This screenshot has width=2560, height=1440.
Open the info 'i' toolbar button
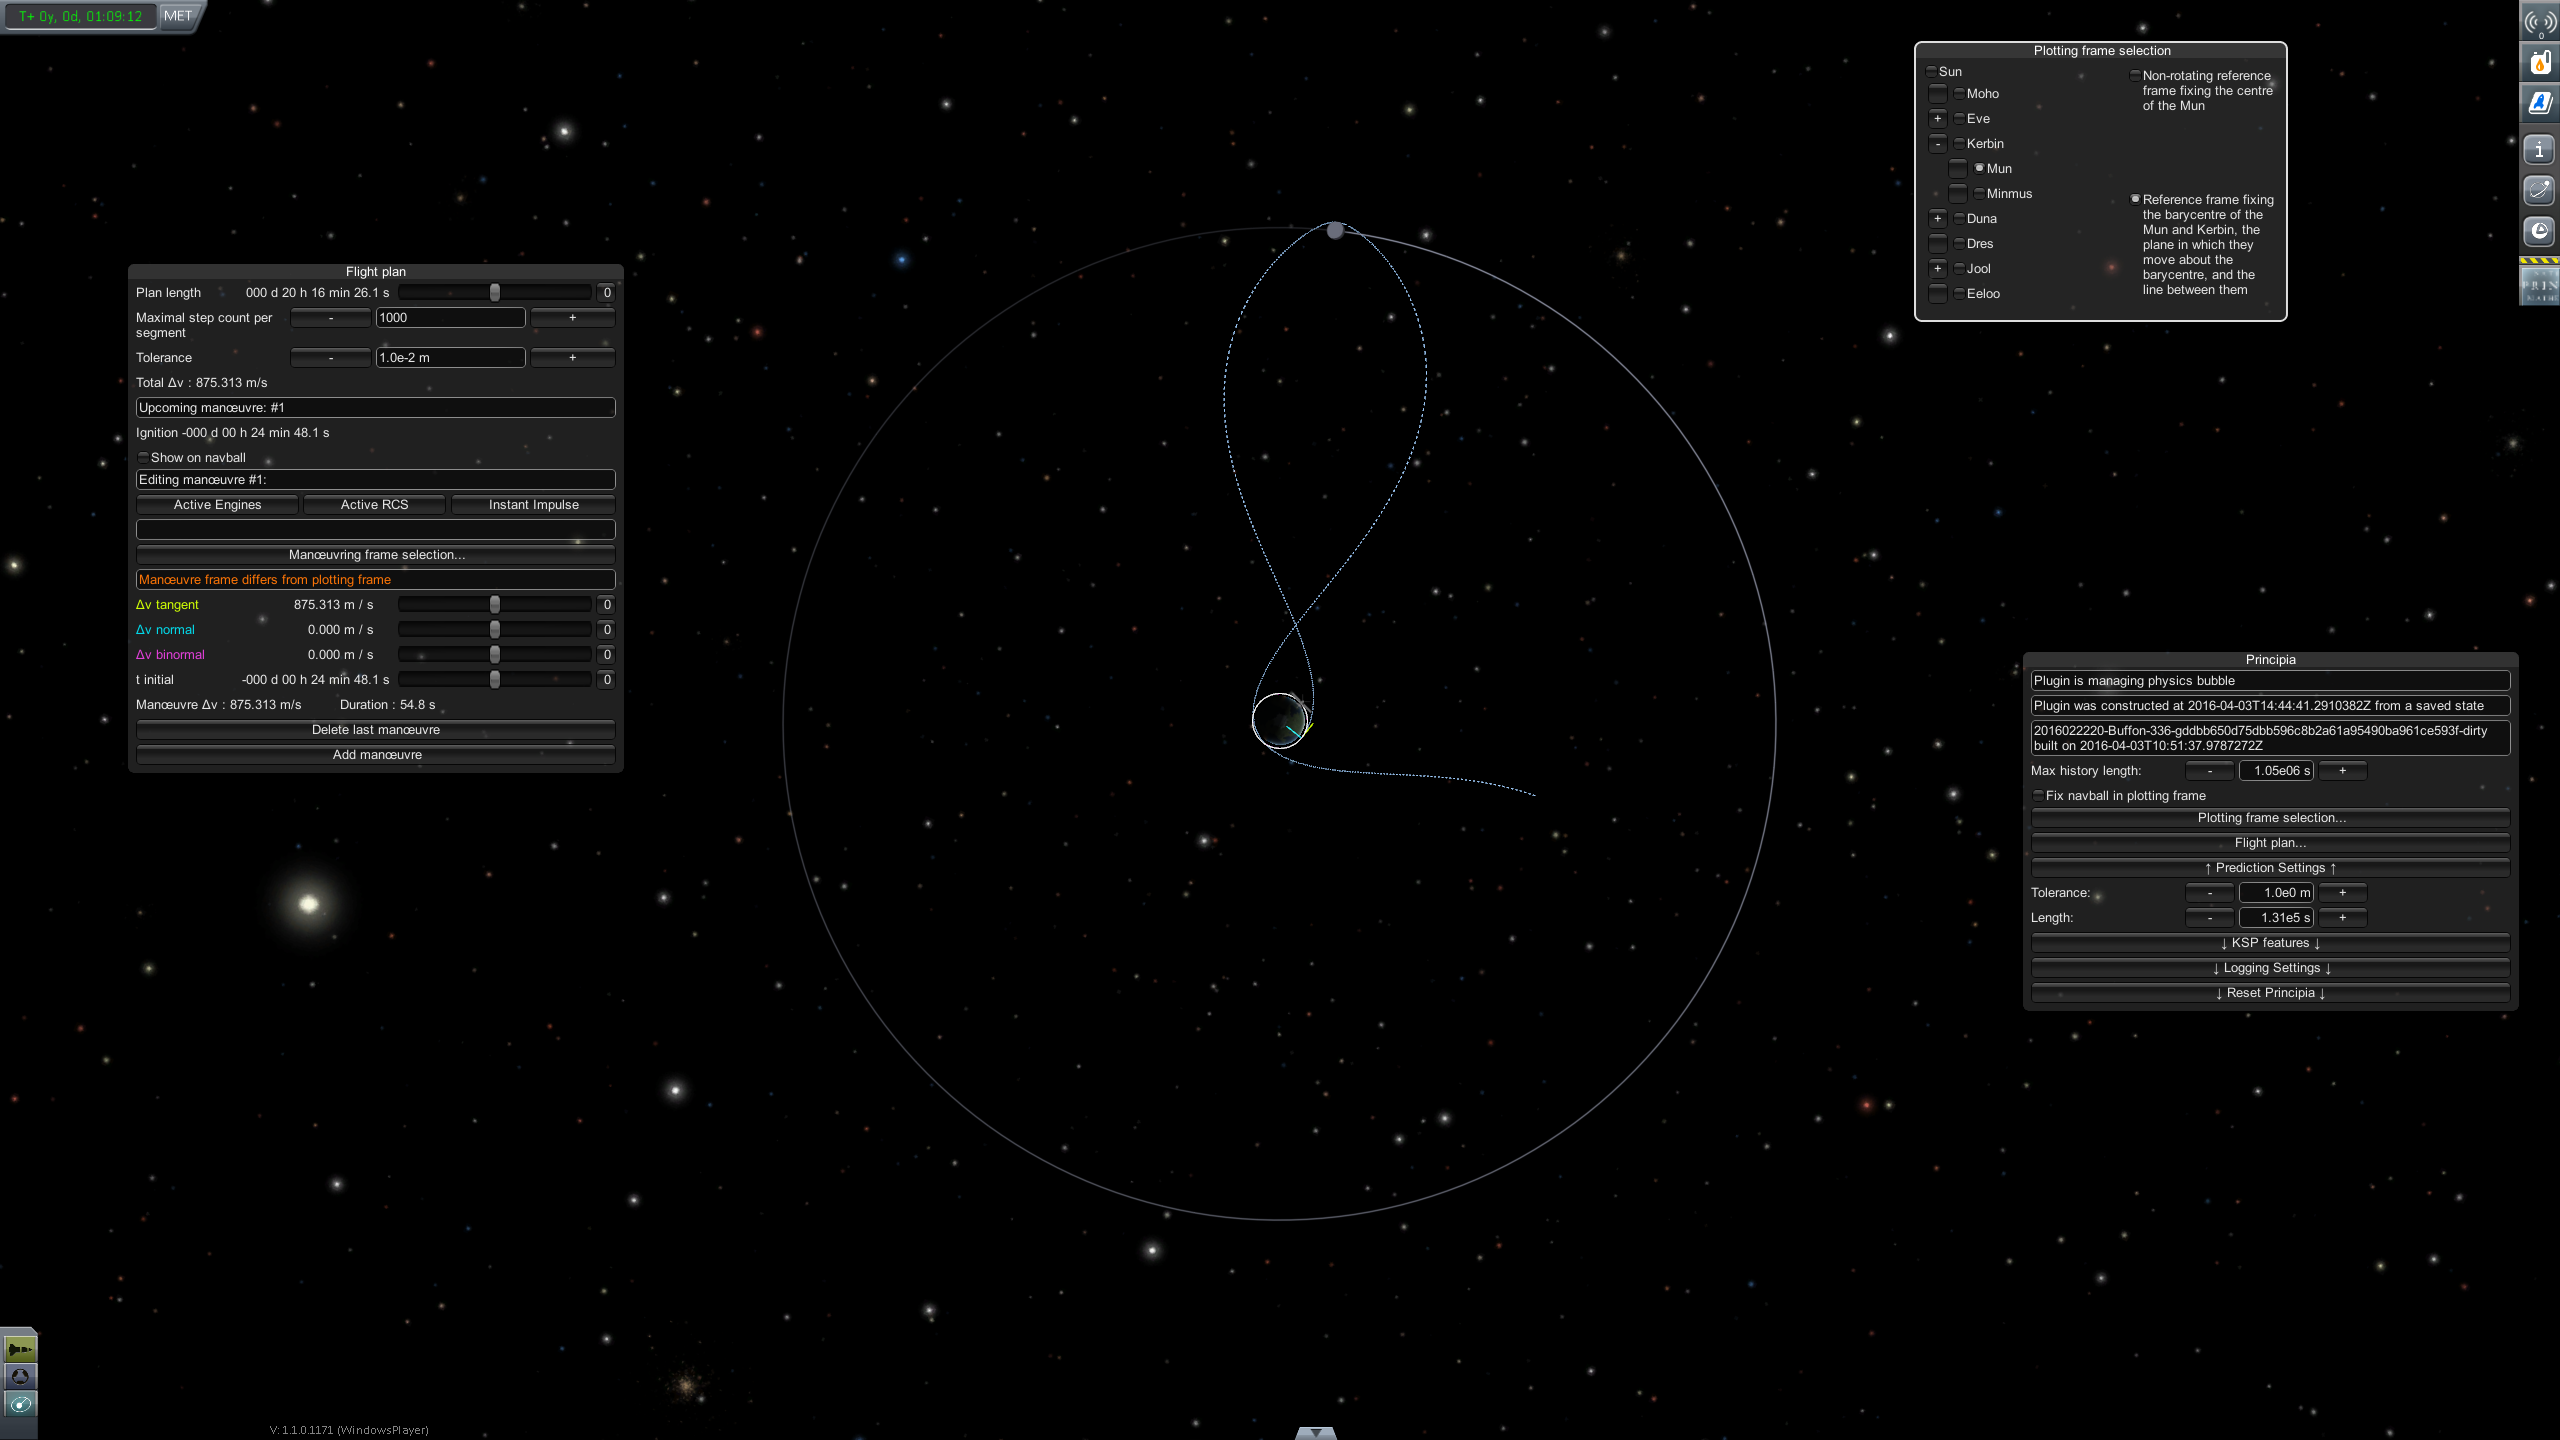tap(2539, 151)
